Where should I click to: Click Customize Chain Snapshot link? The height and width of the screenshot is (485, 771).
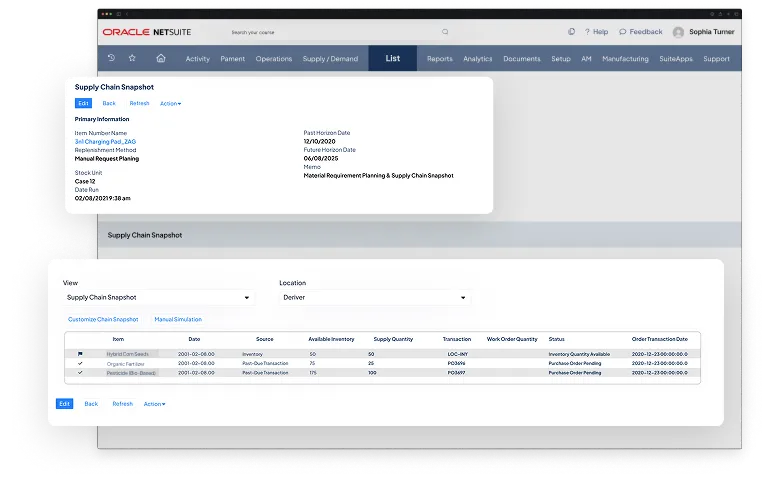[103, 319]
